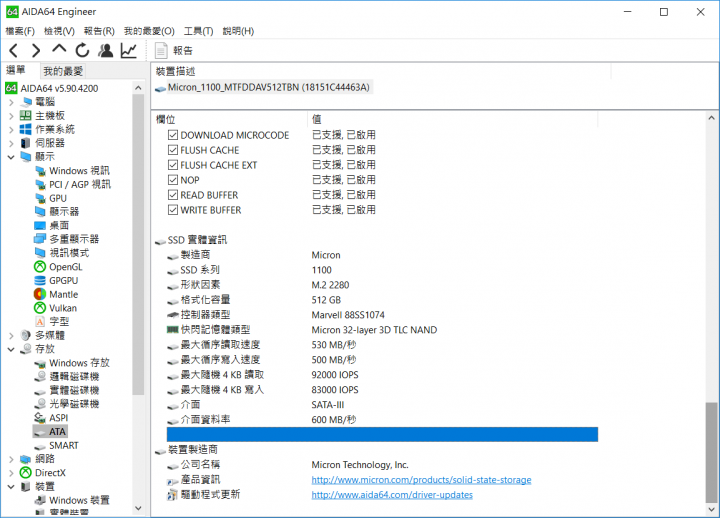Open the user profile toolbar icon
The image size is (720, 518).
(106, 50)
